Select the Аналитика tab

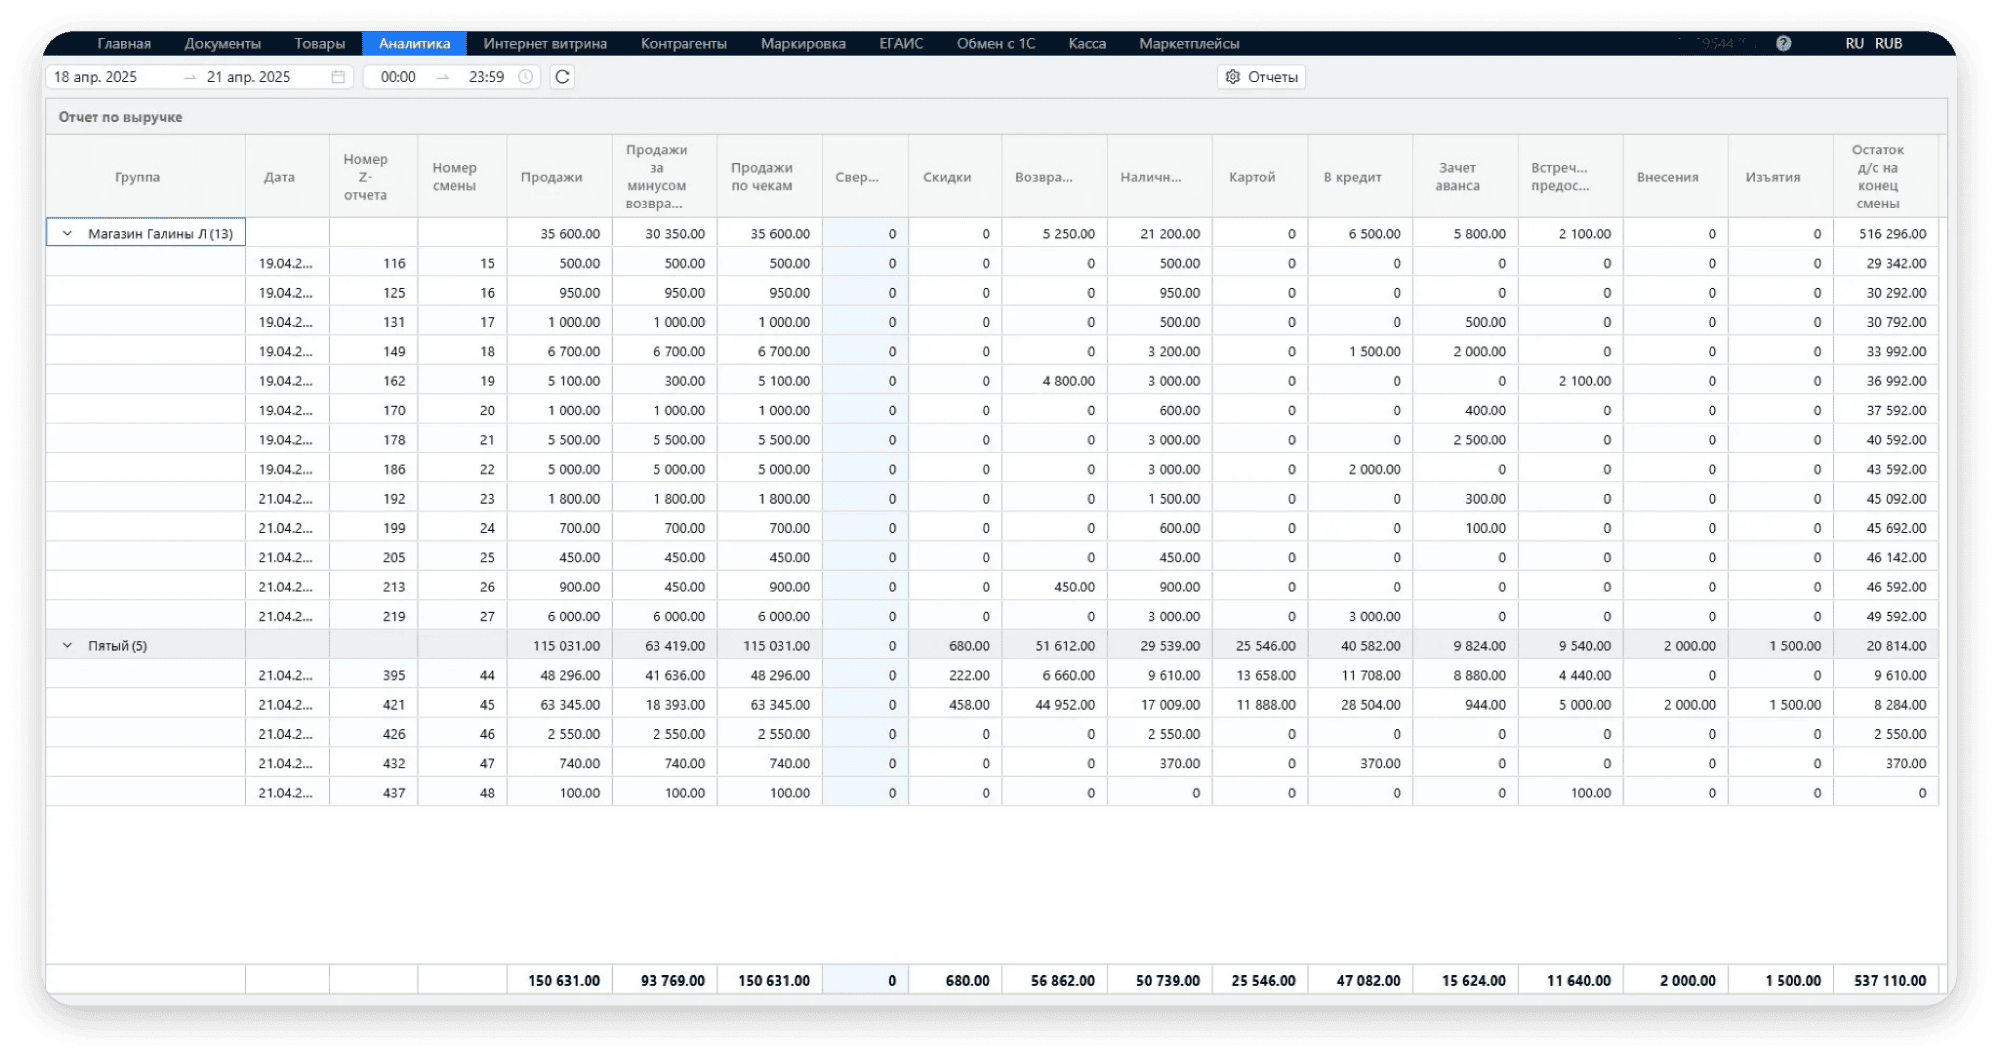(414, 44)
